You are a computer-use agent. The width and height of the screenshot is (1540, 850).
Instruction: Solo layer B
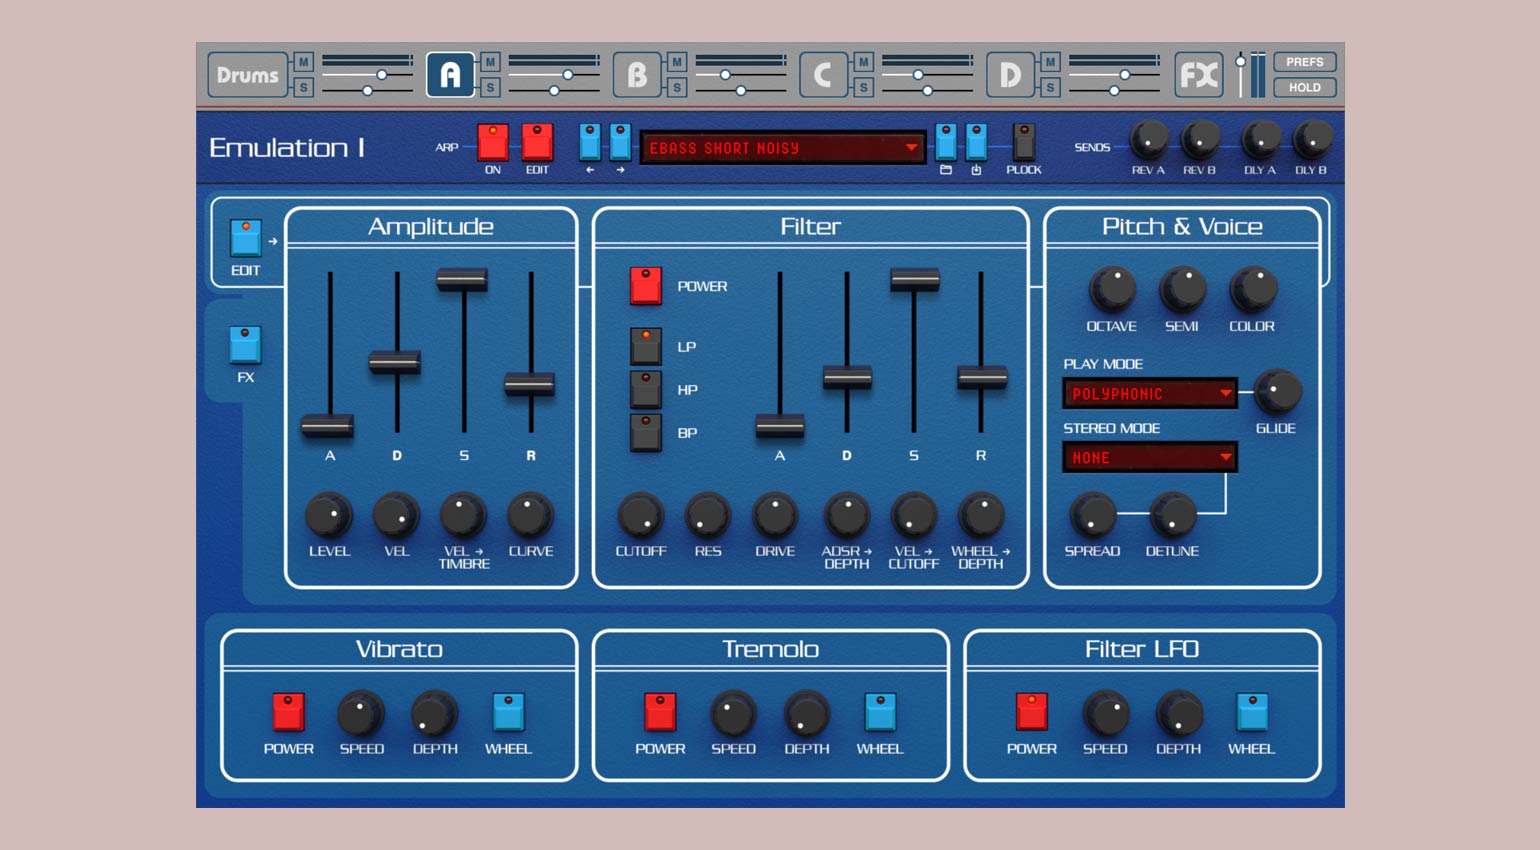tap(677, 88)
